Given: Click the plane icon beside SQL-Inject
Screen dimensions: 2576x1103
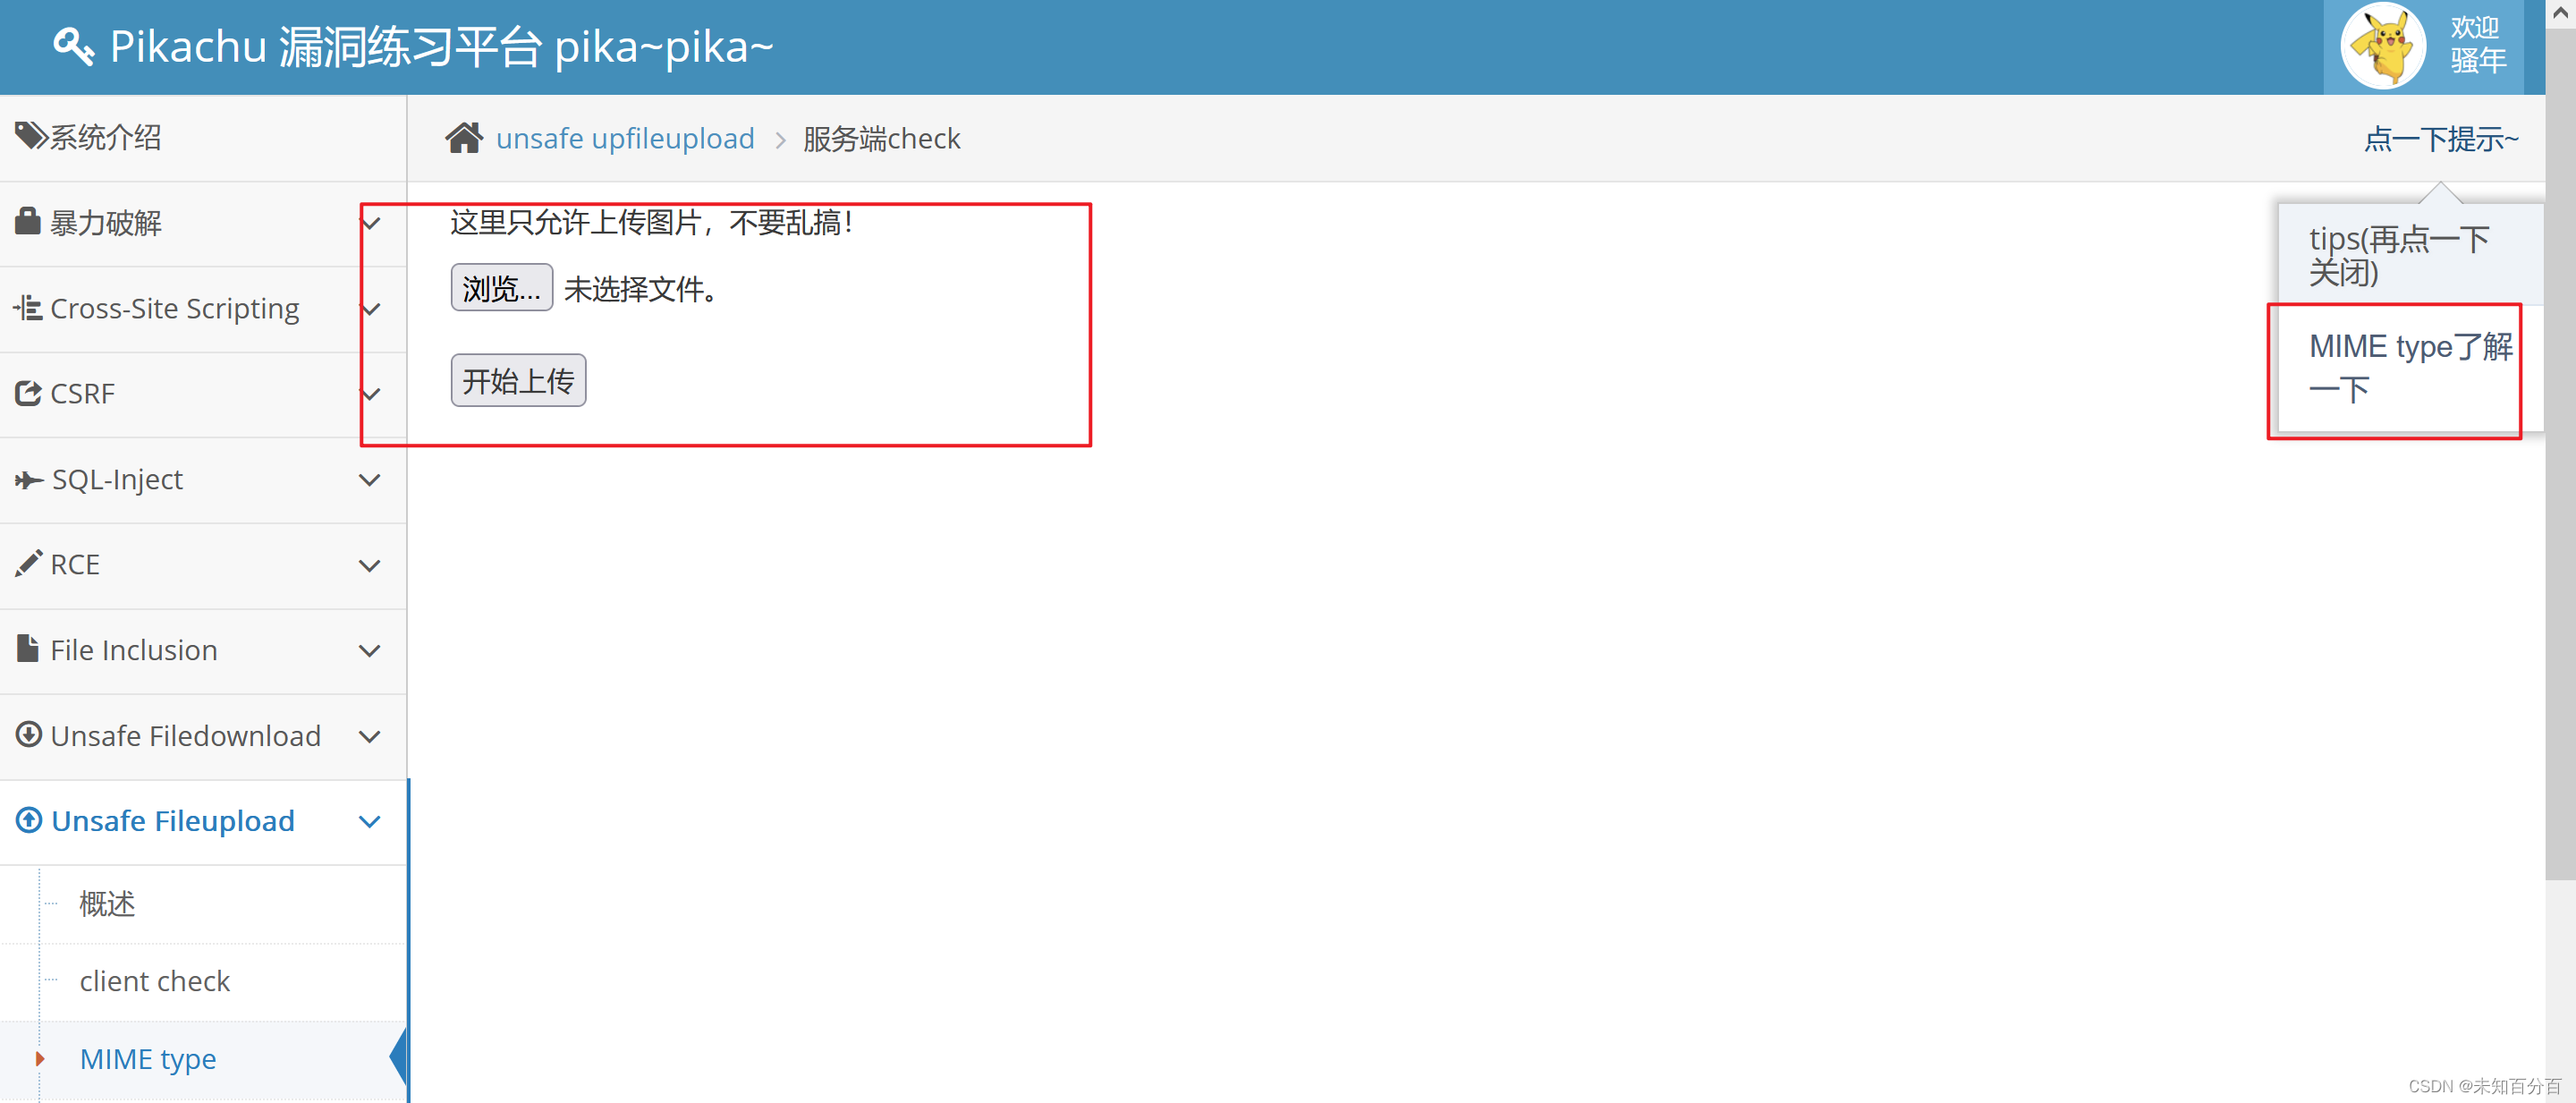Looking at the screenshot, I should tap(28, 480).
